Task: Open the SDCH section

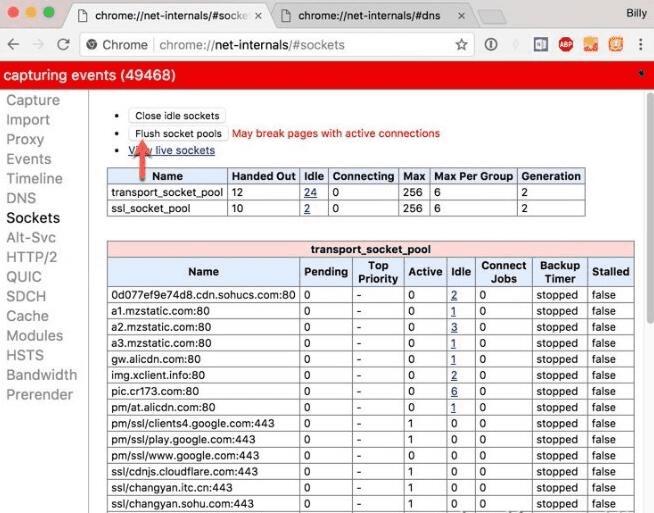Action: tap(26, 296)
